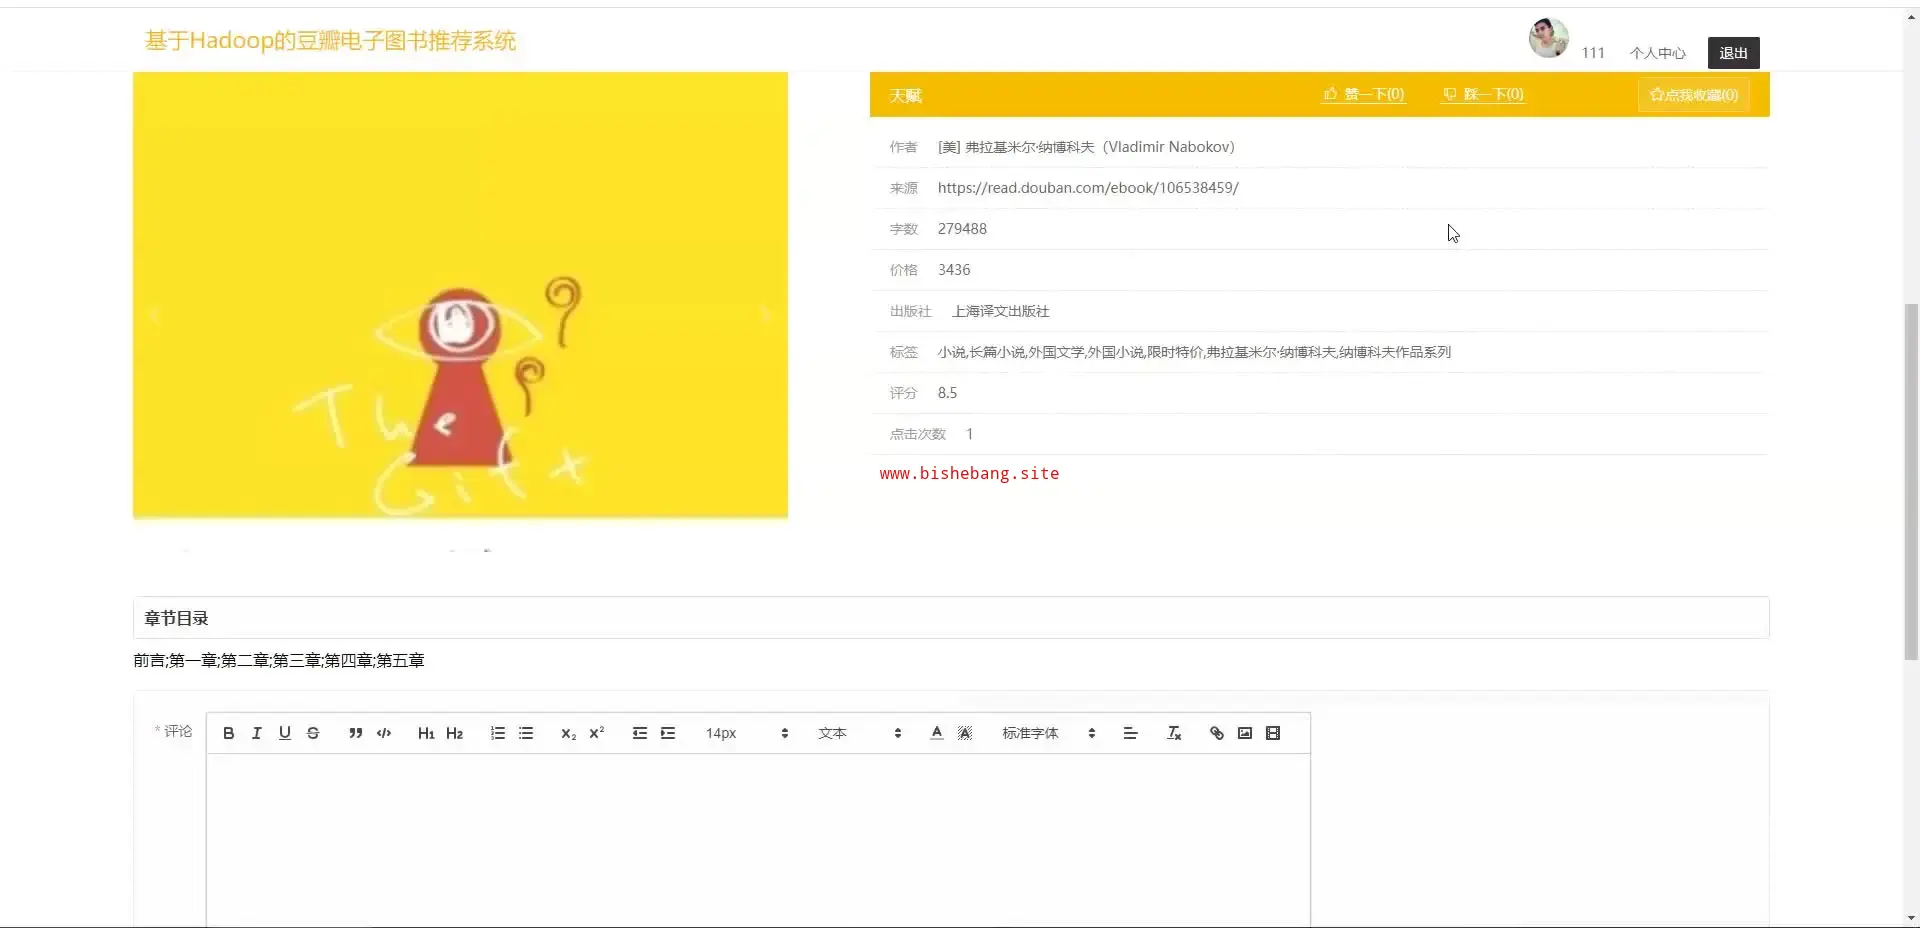Click the code block icon
Screen dimensions: 1920x928
pyautogui.click(x=384, y=733)
